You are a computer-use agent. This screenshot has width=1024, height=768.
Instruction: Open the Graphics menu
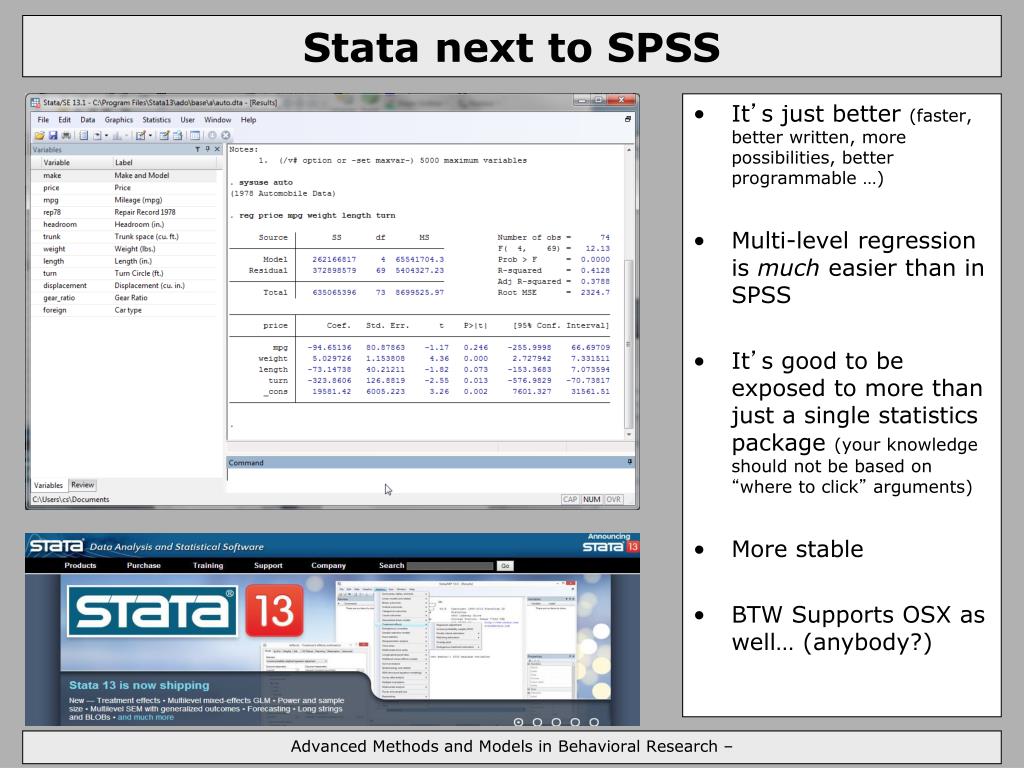[119, 120]
